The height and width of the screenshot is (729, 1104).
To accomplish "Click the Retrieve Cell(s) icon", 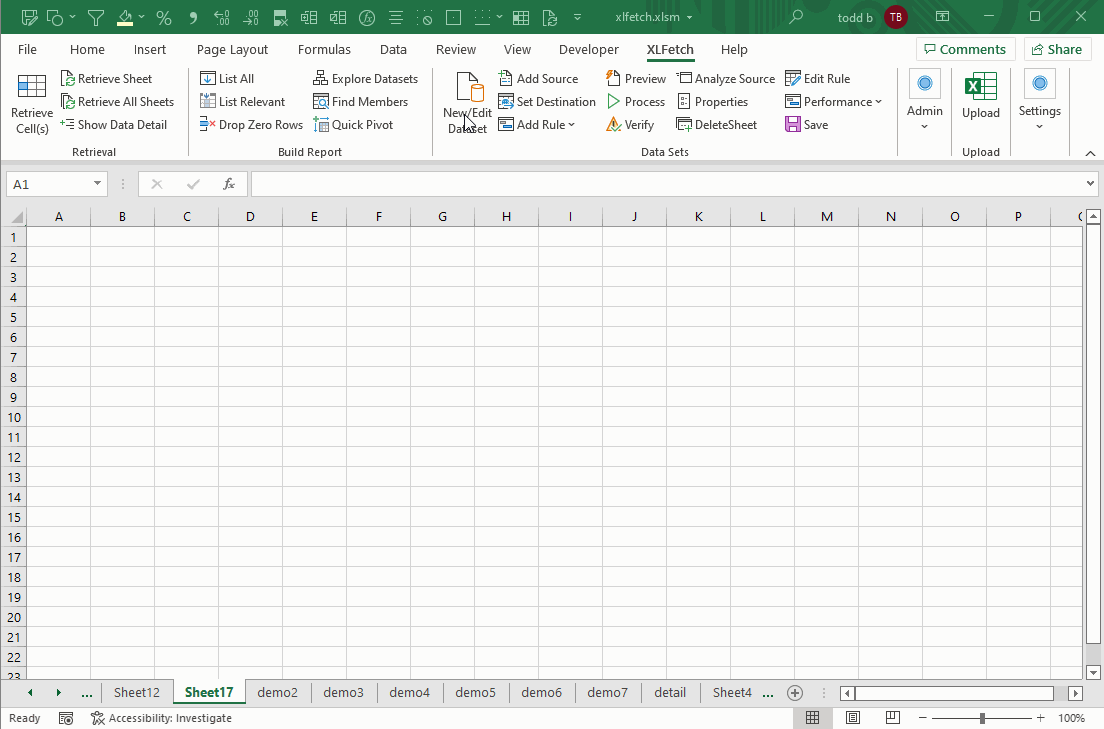I will 32,87.
